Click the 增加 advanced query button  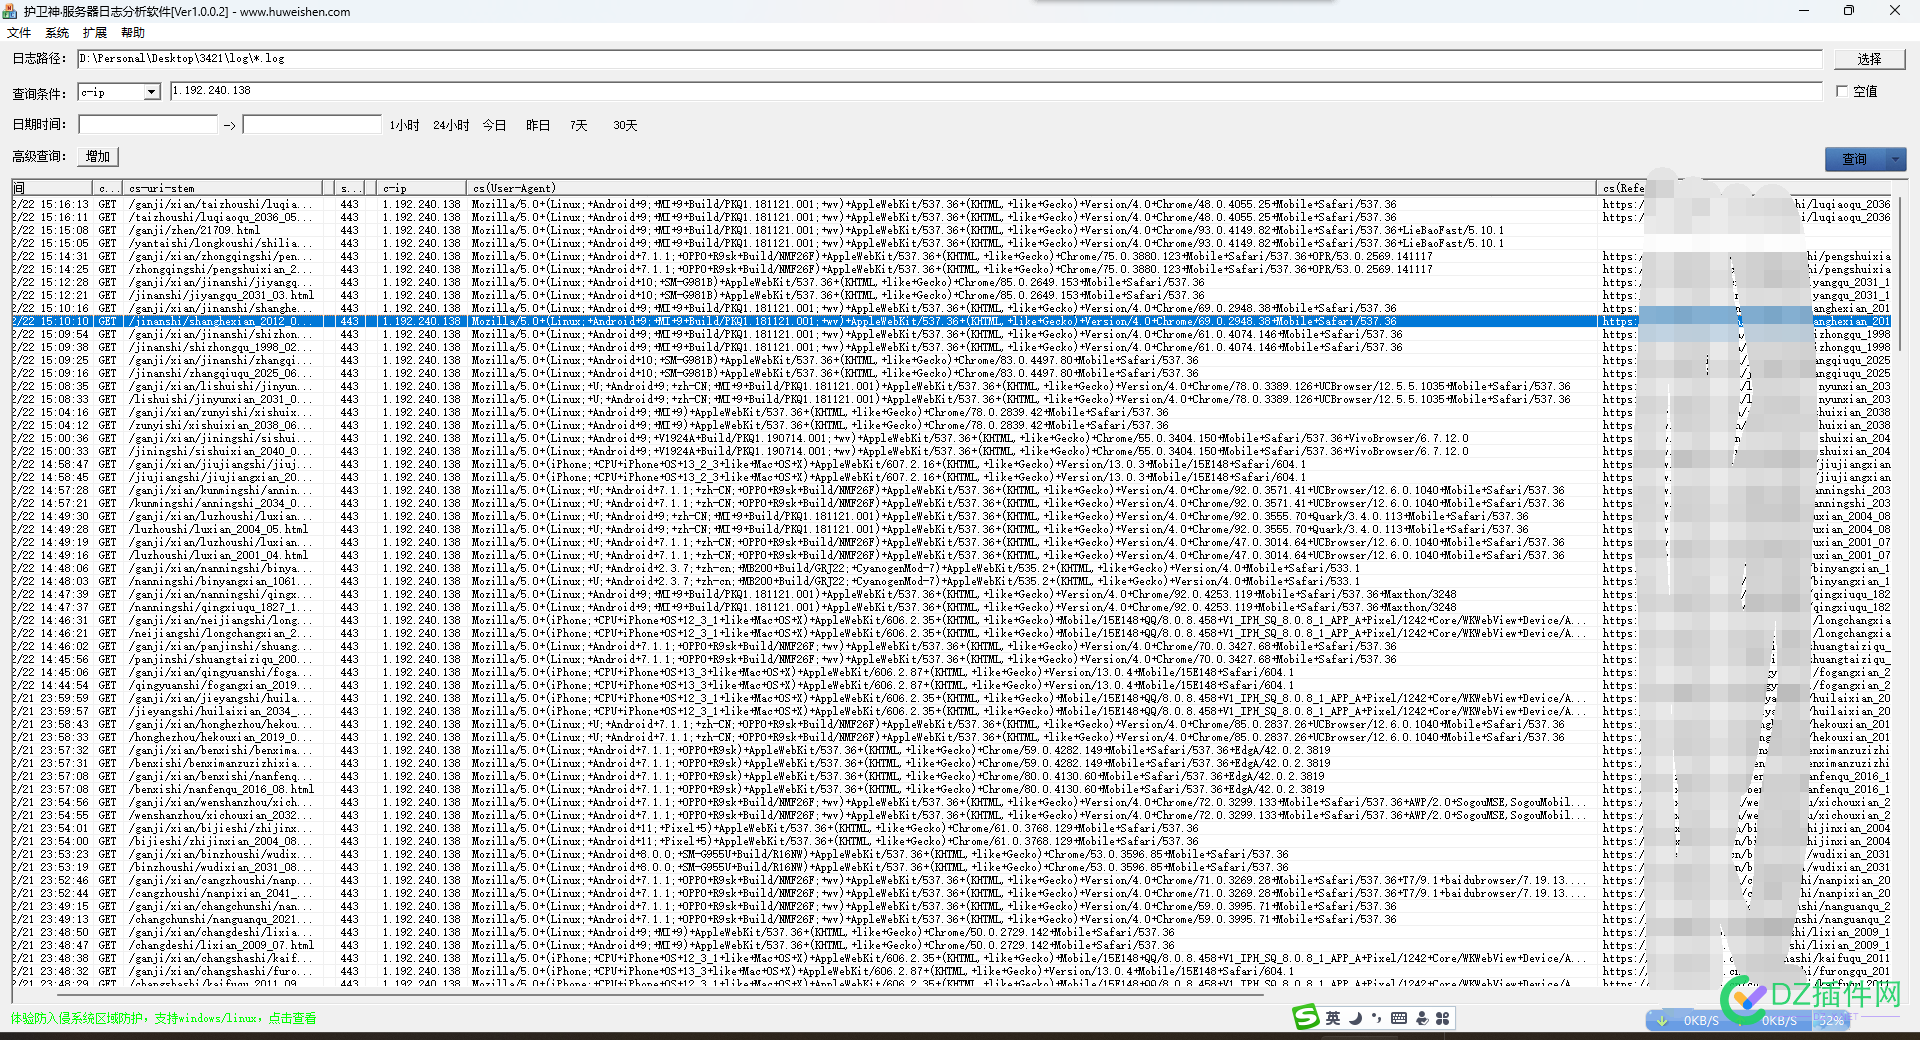(98, 157)
